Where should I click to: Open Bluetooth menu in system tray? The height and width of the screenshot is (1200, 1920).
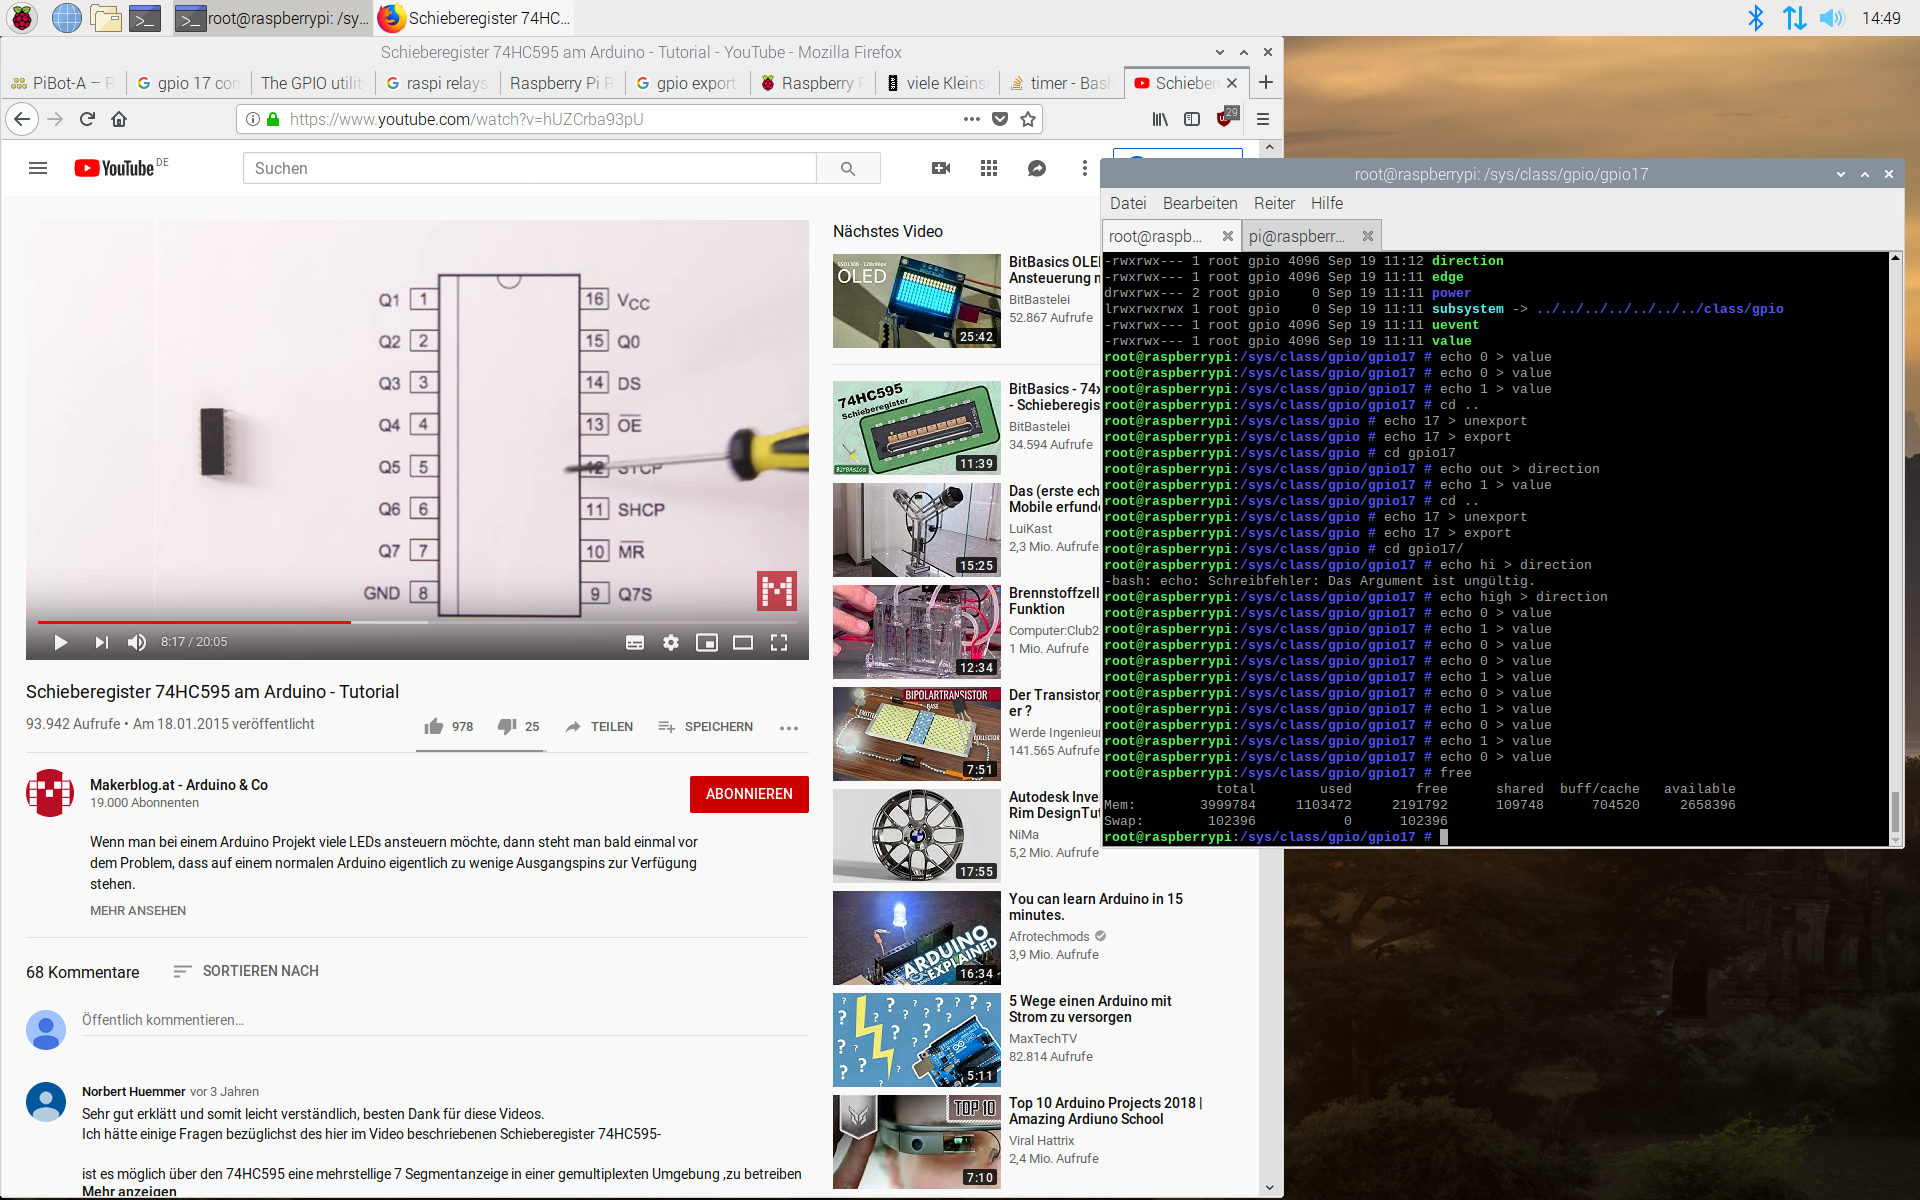pos(1755,18)
